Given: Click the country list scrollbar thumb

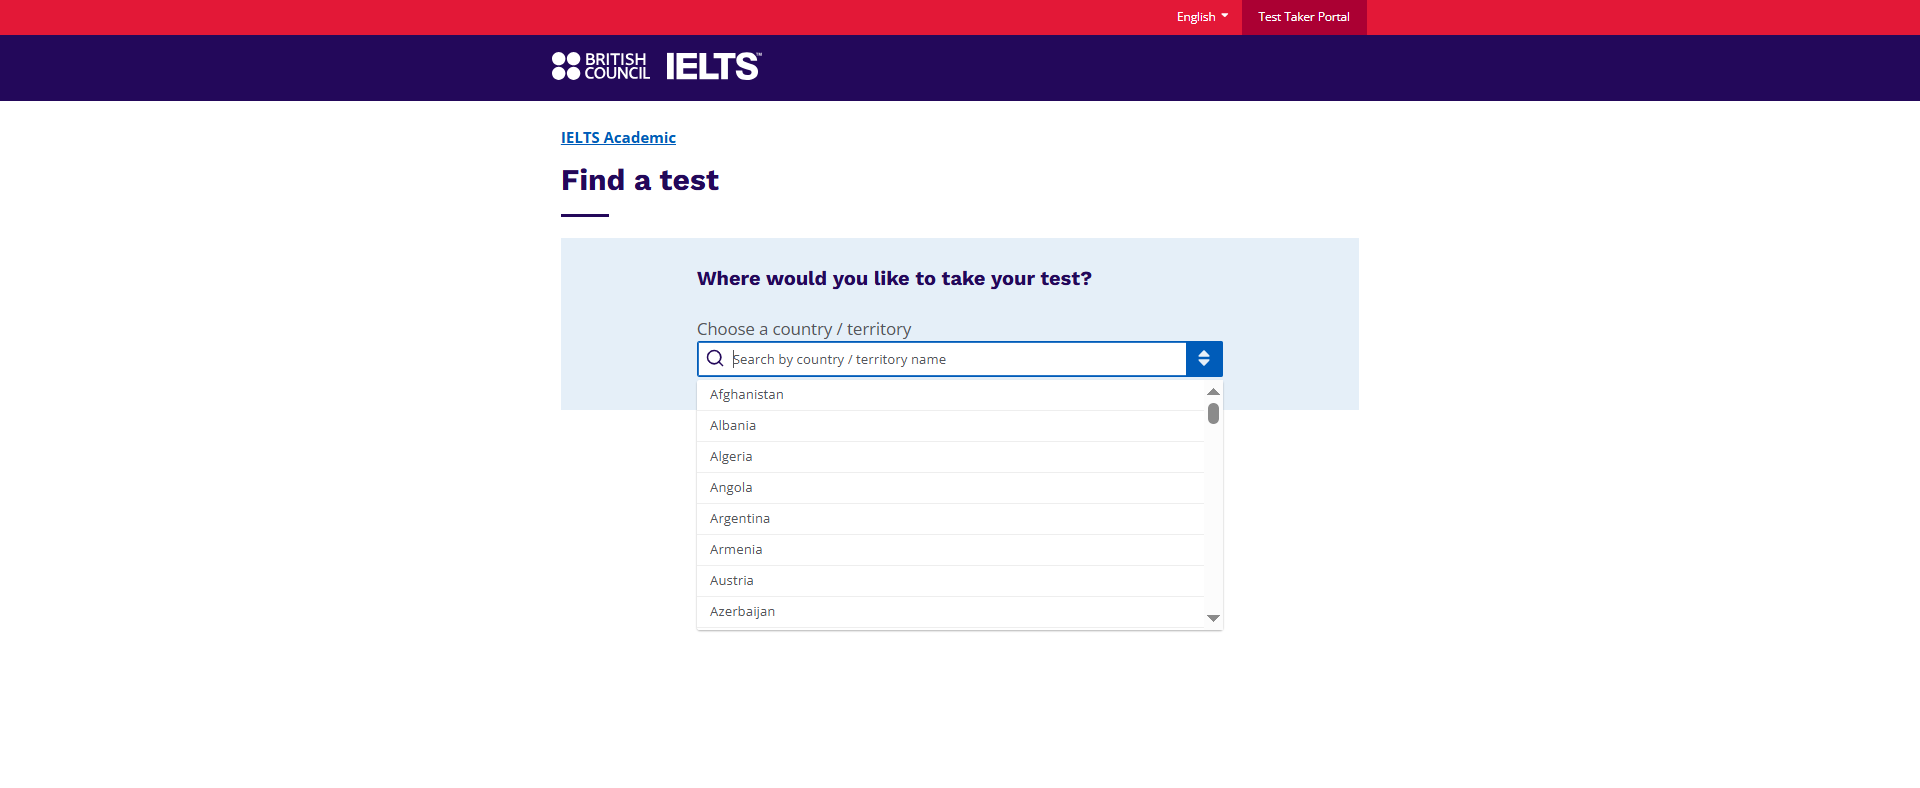Looking at the screenshot, I should click(x=1213, y=413).
